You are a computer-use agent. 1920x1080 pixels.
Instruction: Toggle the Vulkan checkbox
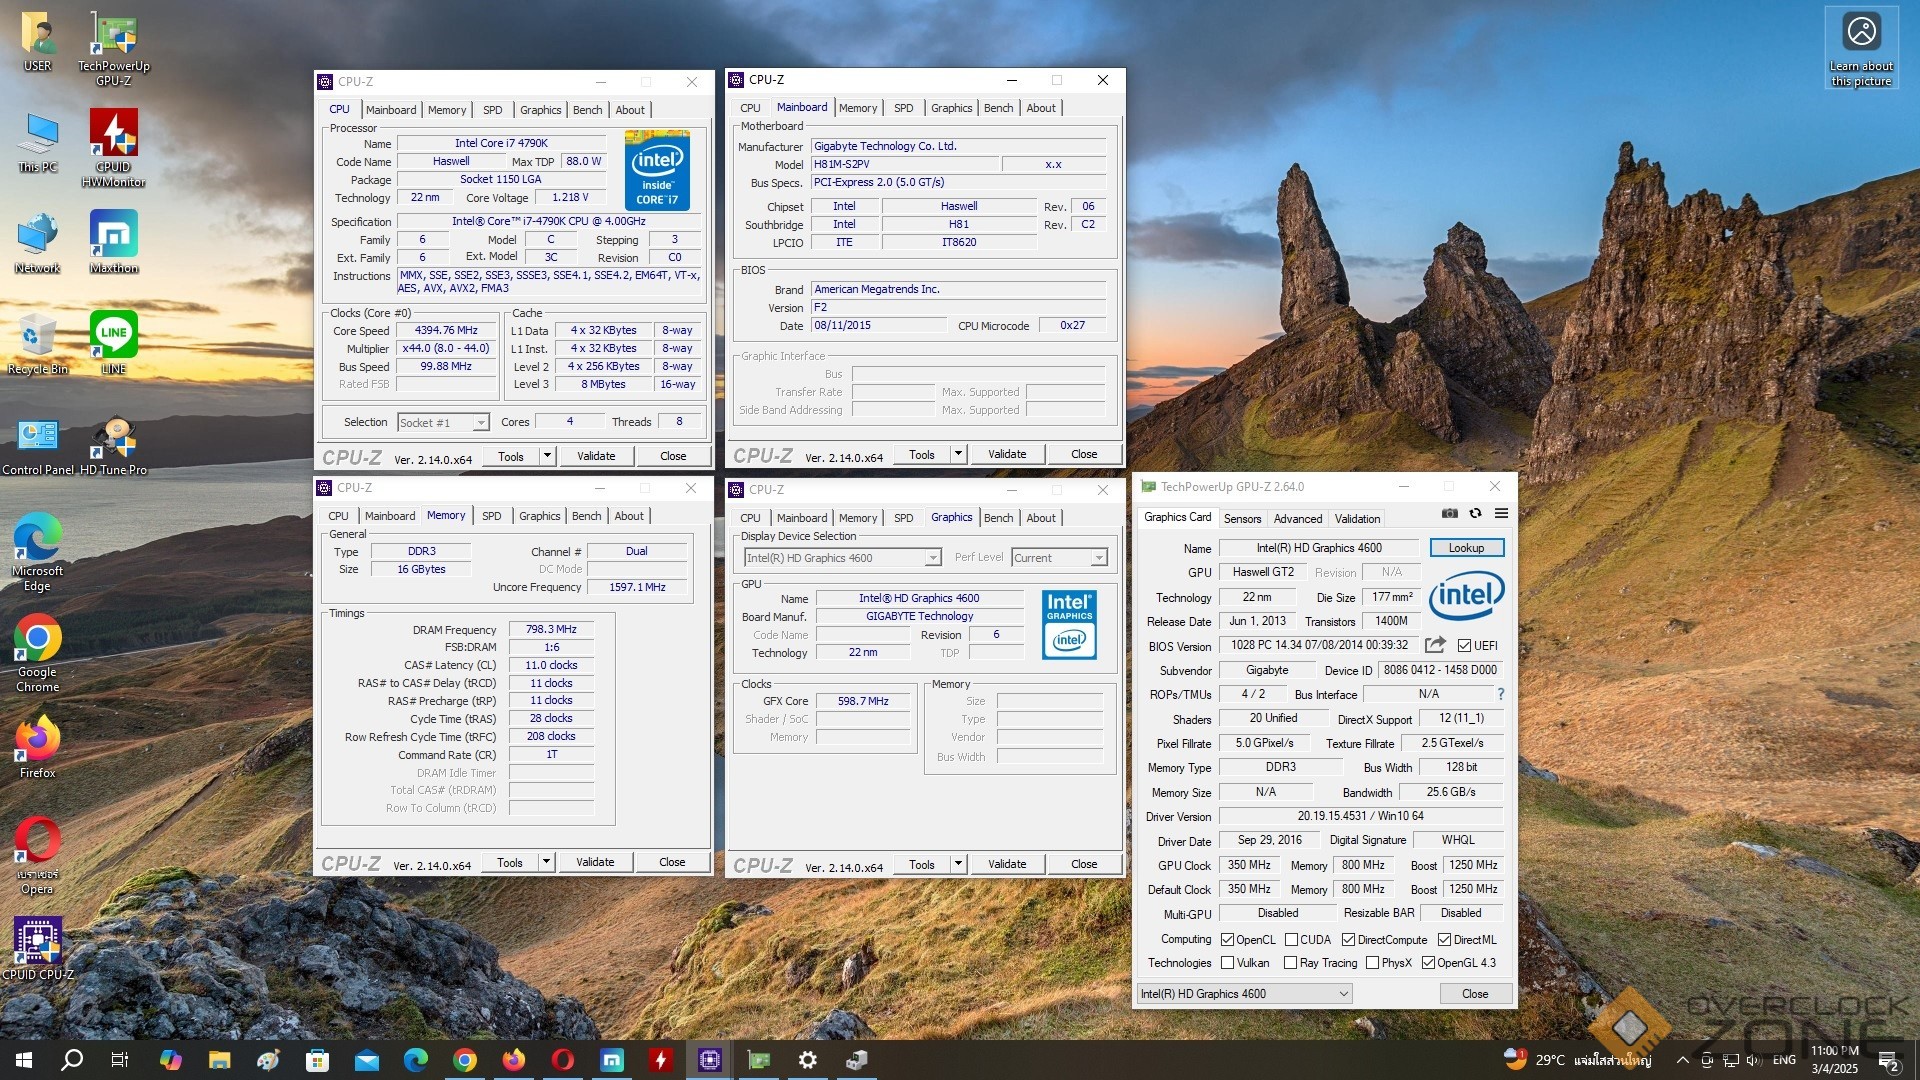click(x=1227, y=963)
